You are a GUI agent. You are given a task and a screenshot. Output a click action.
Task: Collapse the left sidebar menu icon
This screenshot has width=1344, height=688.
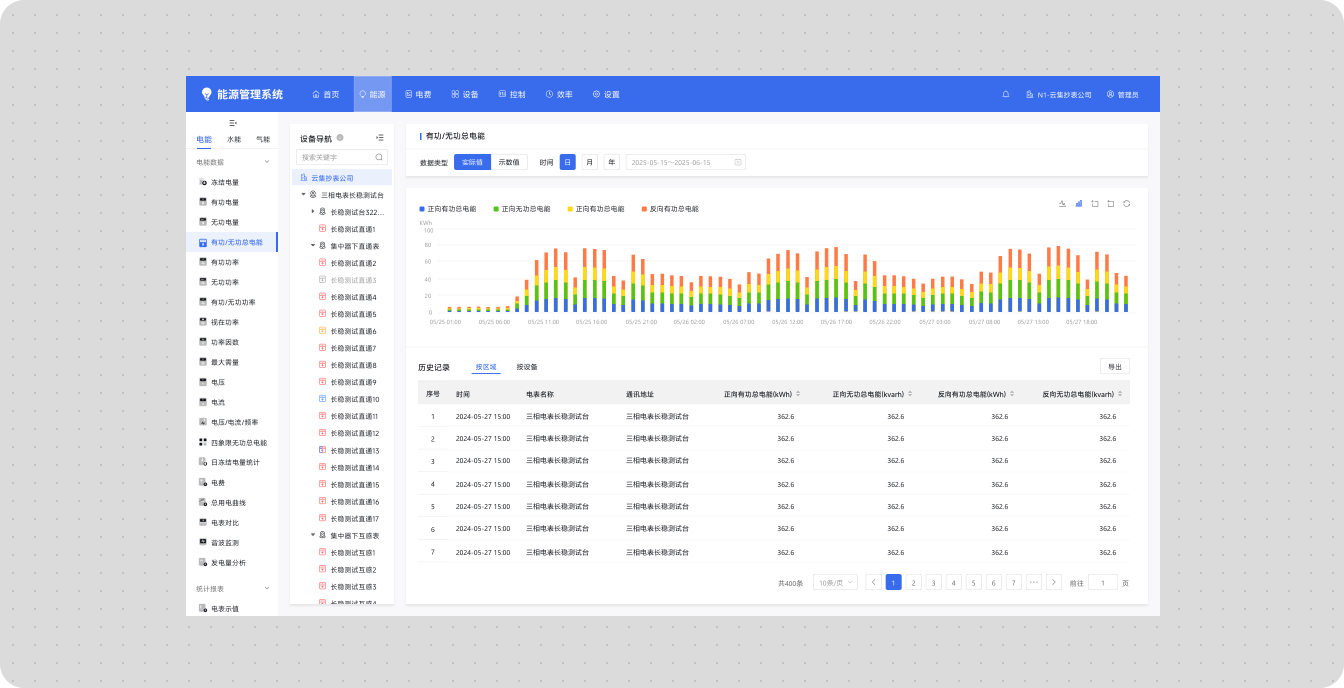233,122
